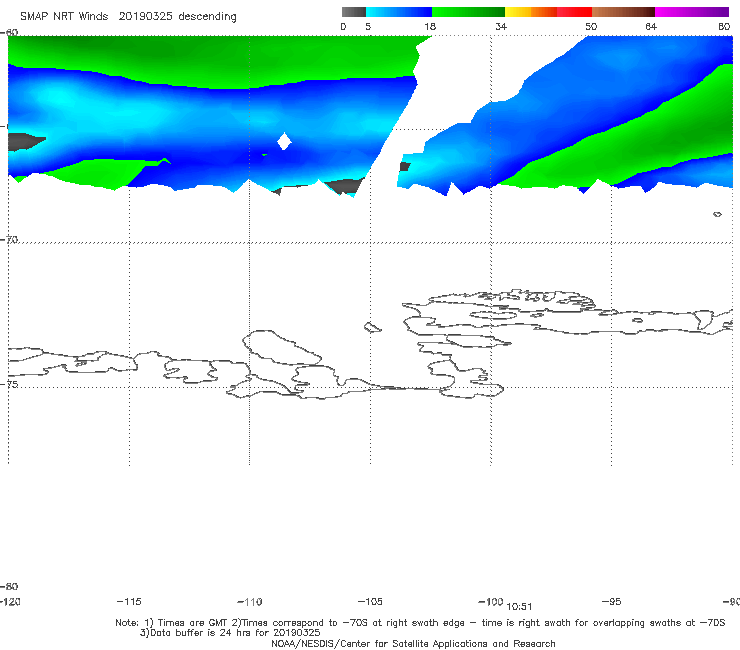Click the '-75' latitude axis label
Image resolution: width=740 pixels, height=650 pixels.
click(9, 384)
